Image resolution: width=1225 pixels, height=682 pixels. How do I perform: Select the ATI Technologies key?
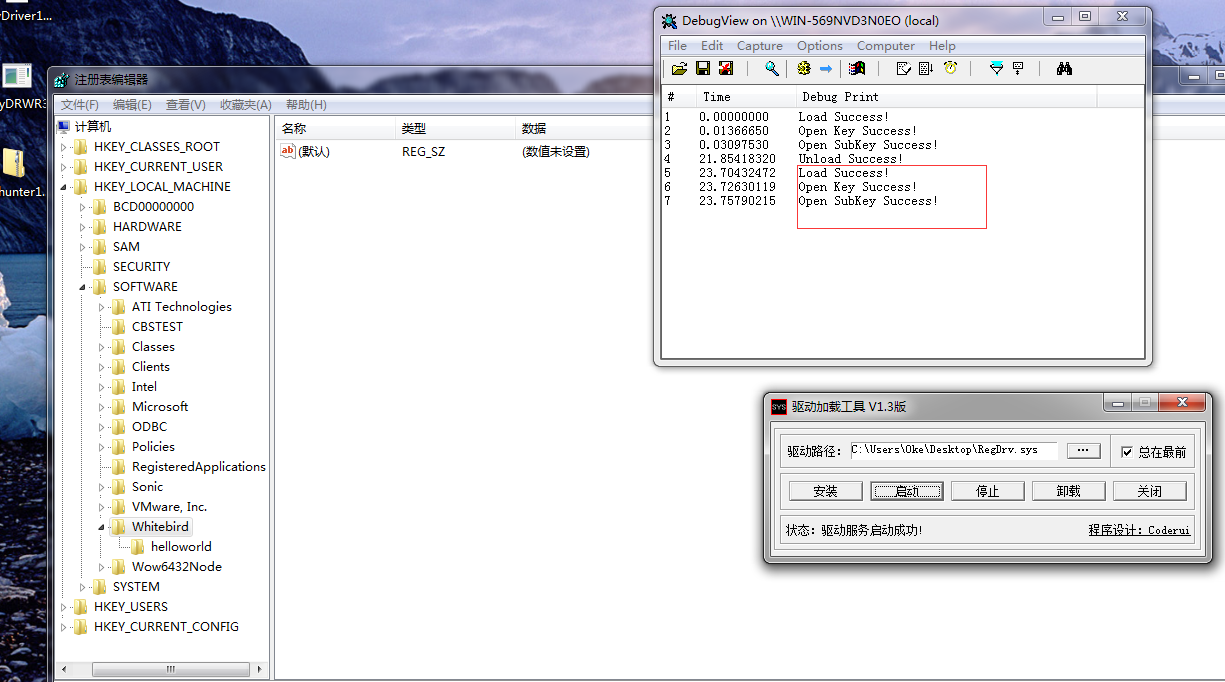181,307
